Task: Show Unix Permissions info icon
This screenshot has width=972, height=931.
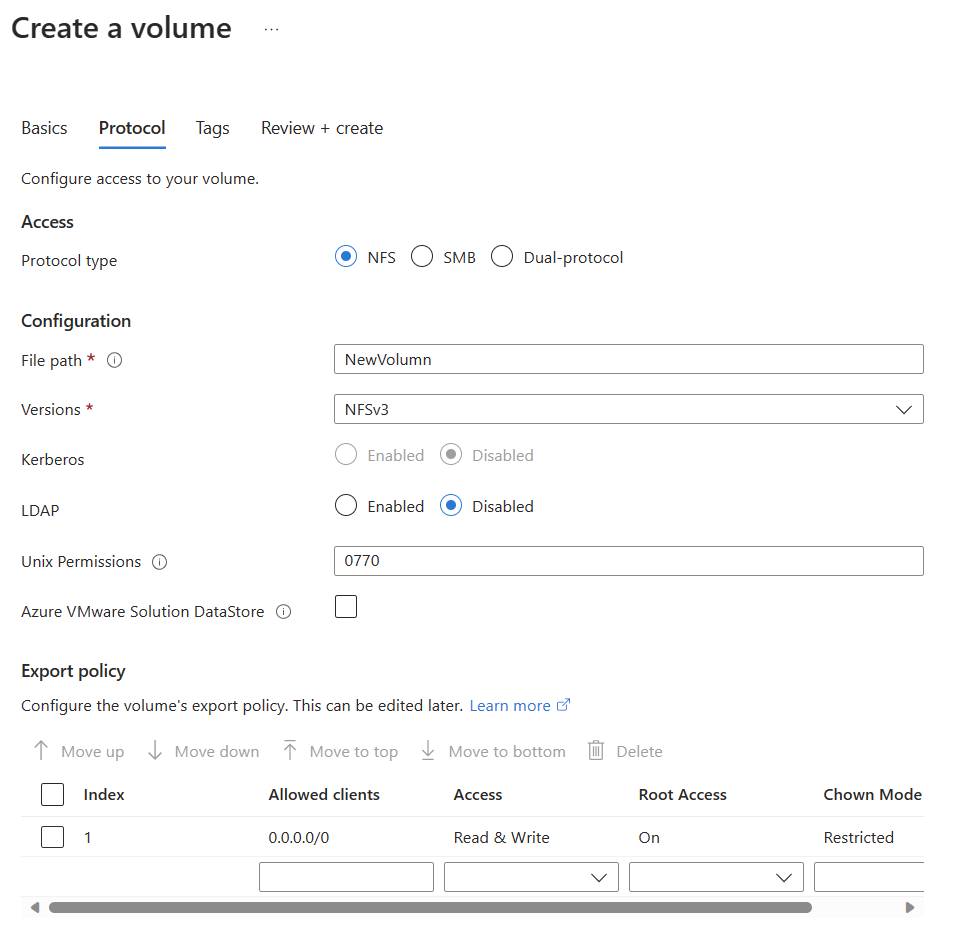Action: [x=159, y=562]
